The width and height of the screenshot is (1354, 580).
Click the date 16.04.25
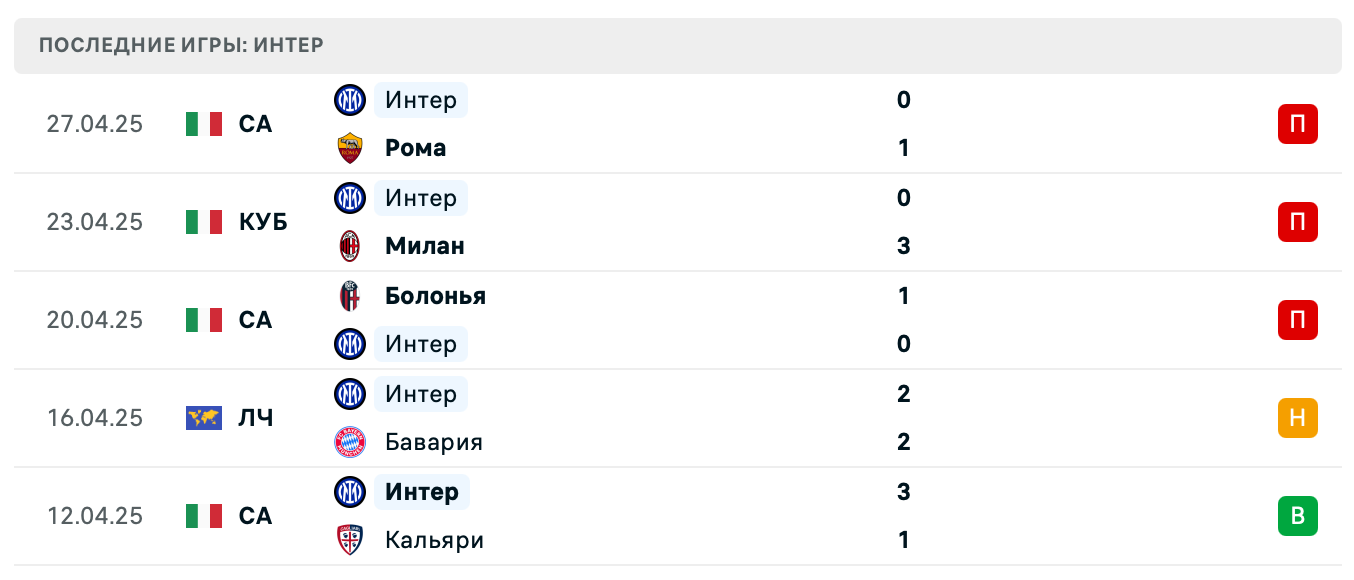point(95,418)
